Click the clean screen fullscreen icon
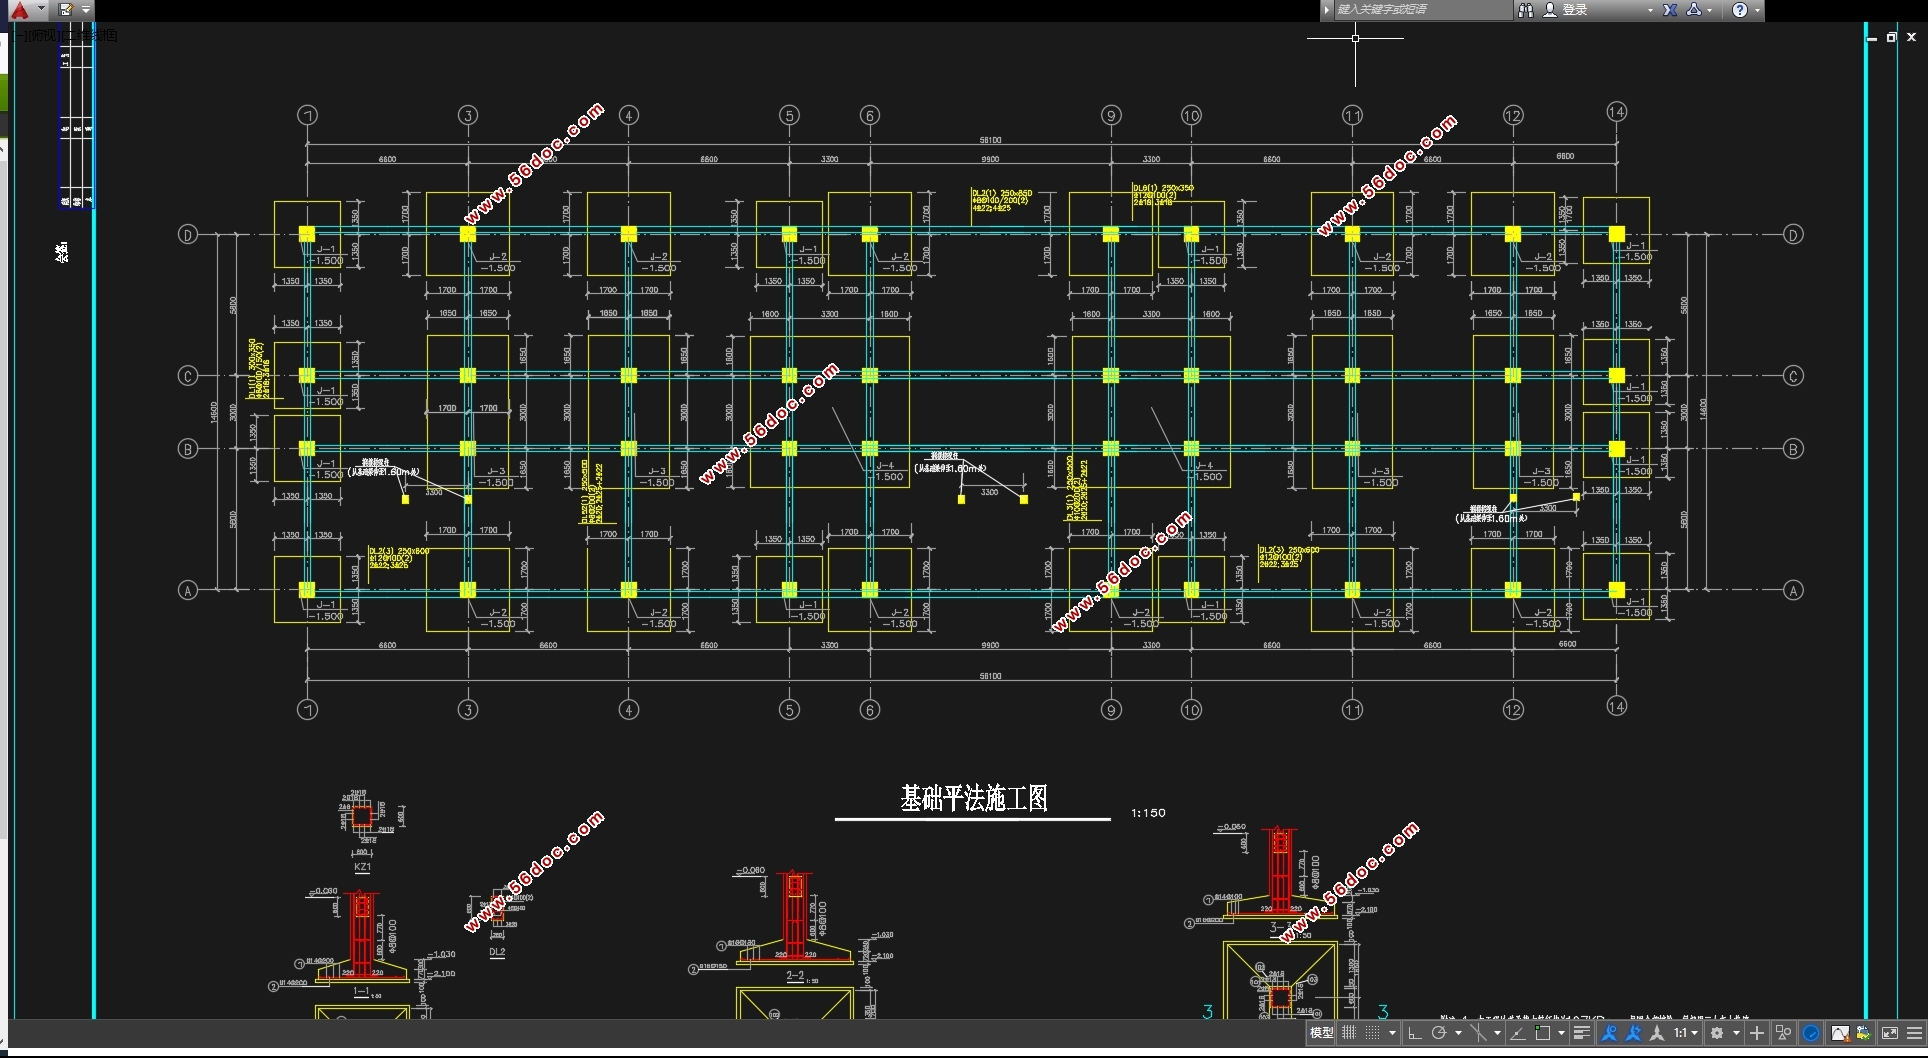Screen dimensions: 1928x1058 [x=1889, y=1033]
